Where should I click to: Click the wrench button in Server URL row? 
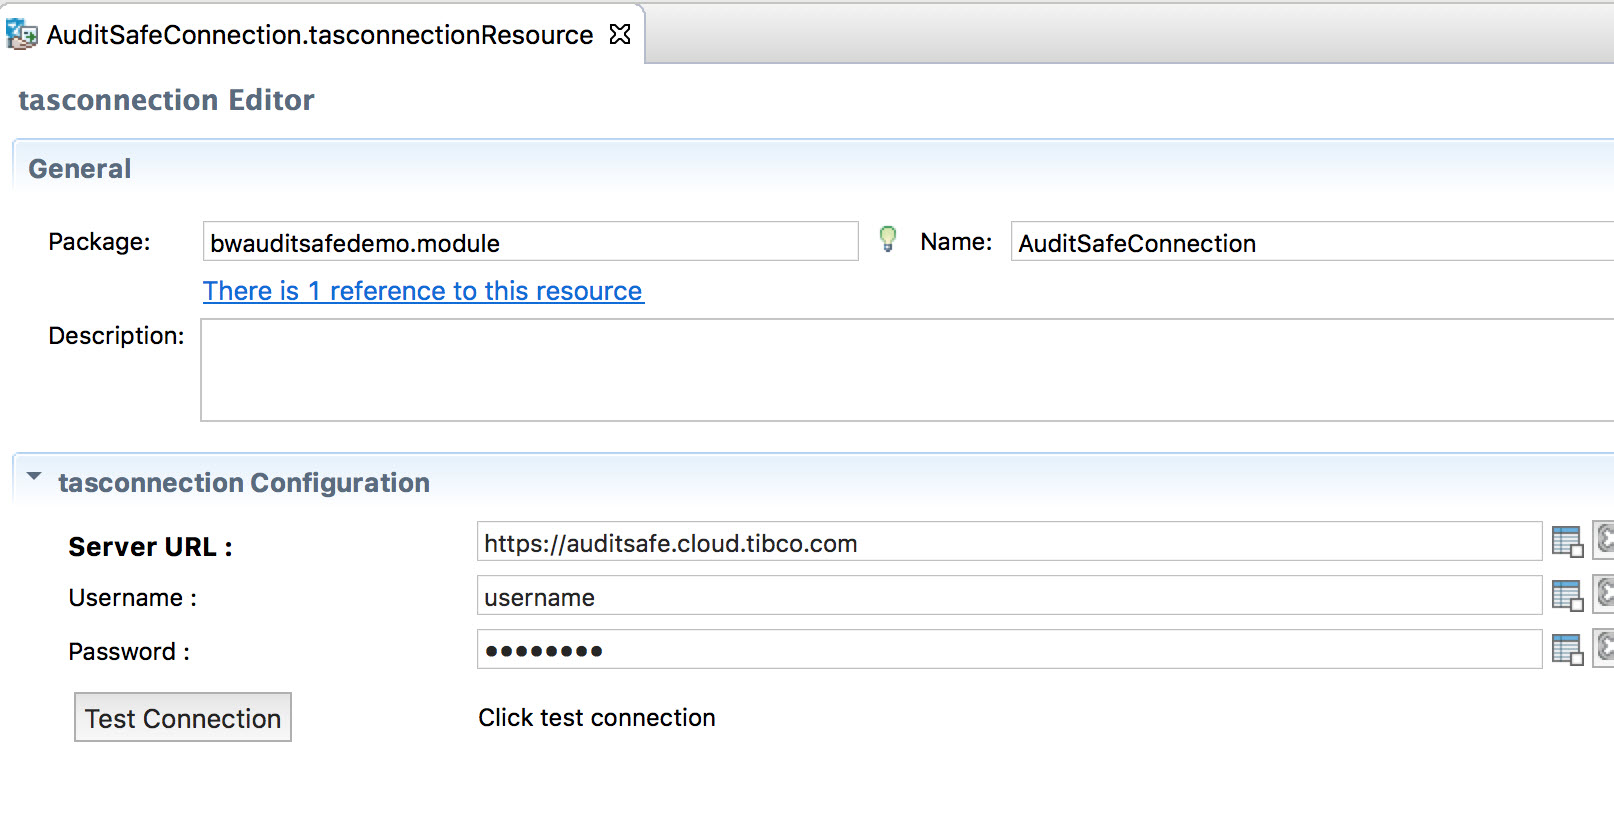pyautogui.click(x=1604, y=540)
